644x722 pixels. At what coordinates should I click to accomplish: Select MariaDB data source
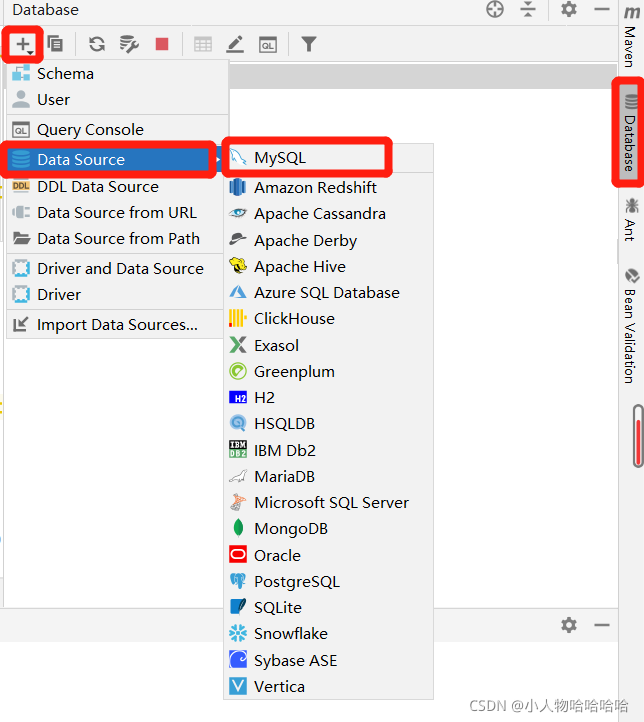click(x=329, y=477)
